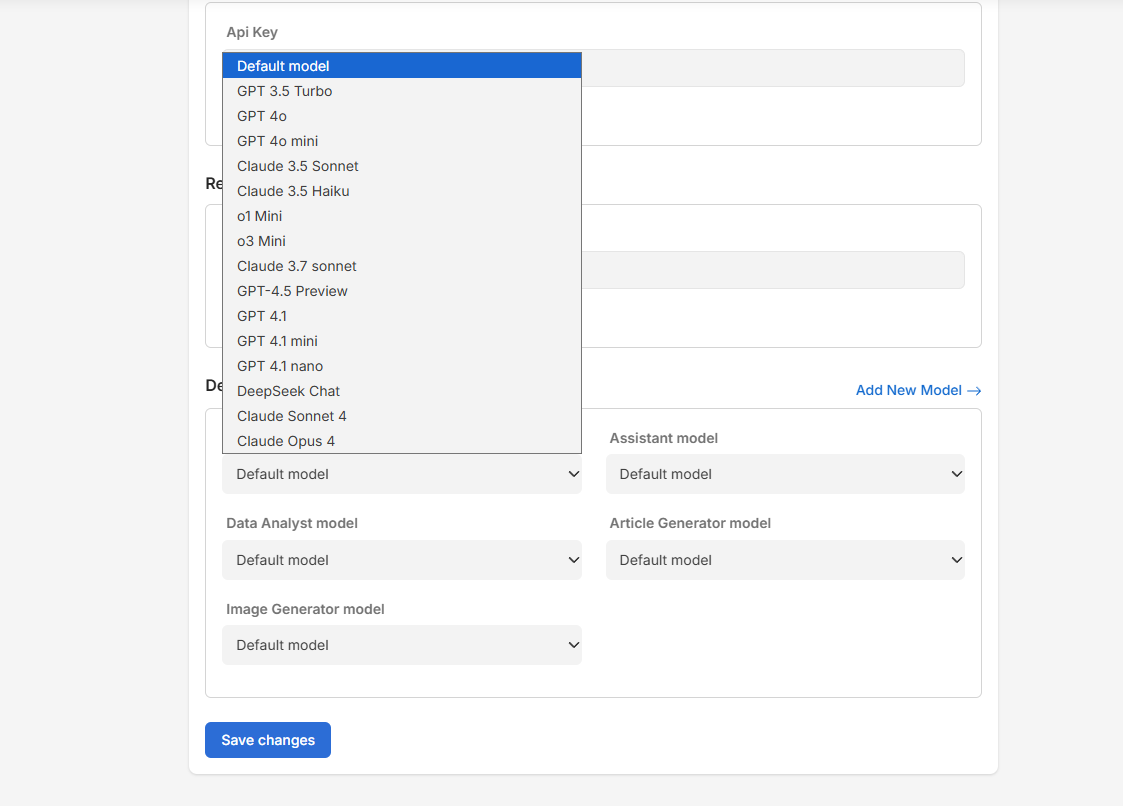Choose Claude 3.5 Haiku option
This screenshot has height=806, width=1123.
[402, 191]
